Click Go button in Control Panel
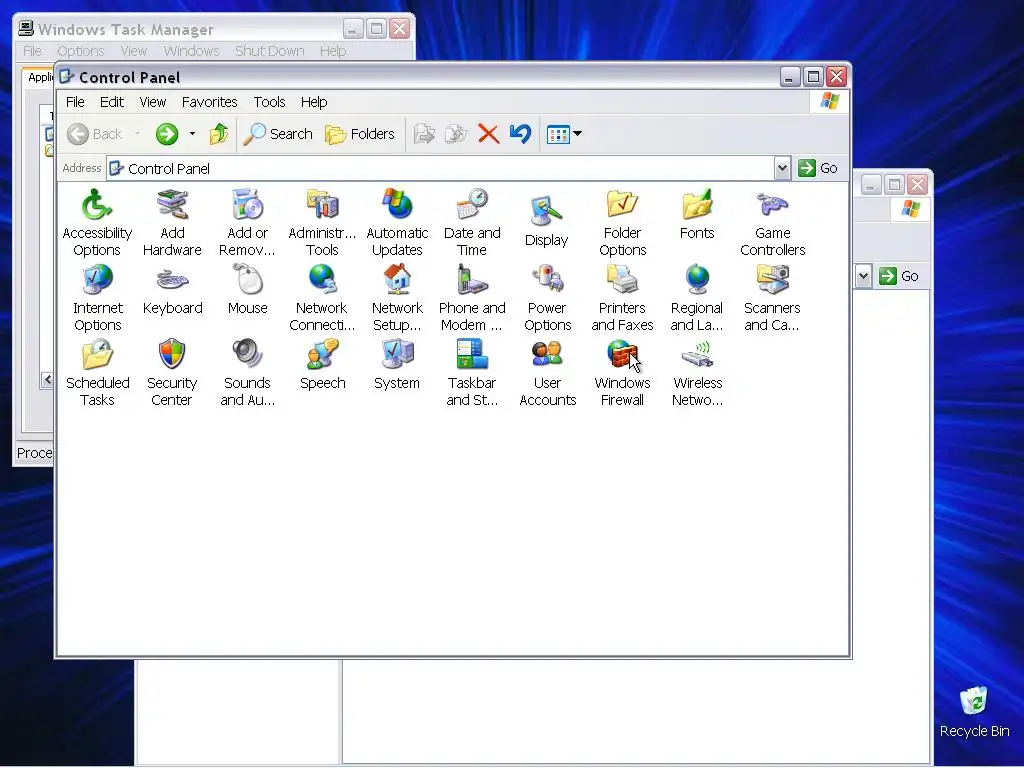 coord(818,168)
